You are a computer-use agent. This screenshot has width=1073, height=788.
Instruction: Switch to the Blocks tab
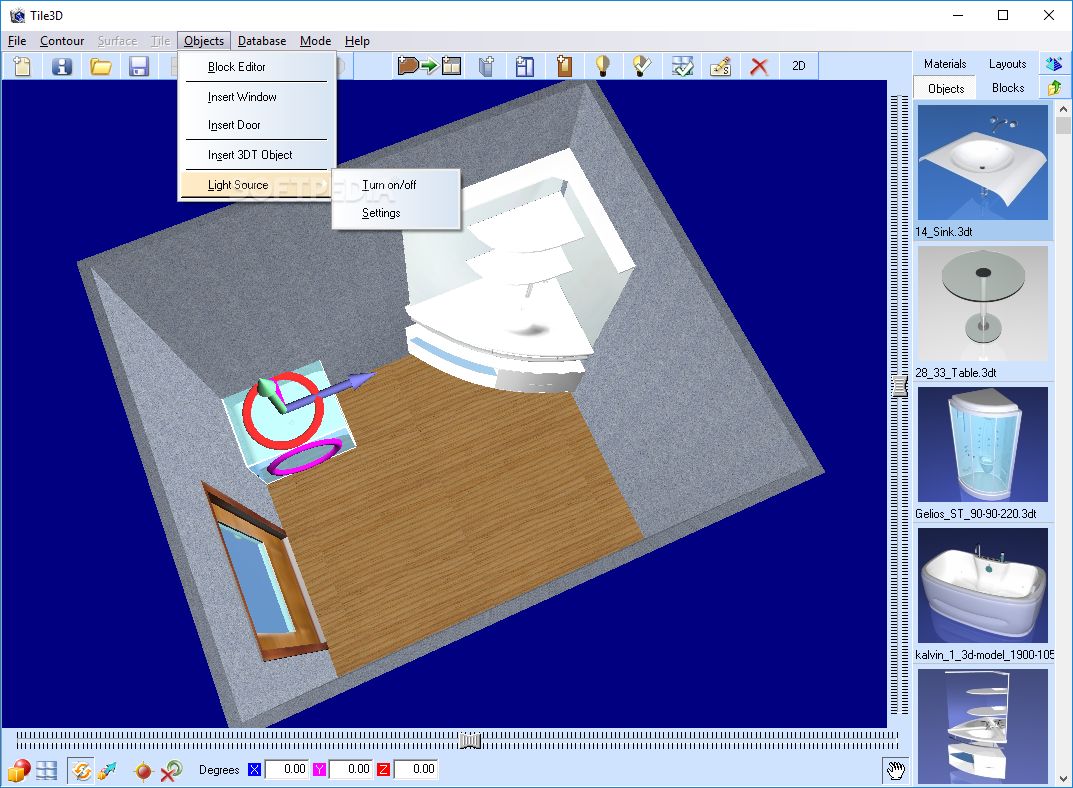pyautogui.click(x=1008, y=88)
